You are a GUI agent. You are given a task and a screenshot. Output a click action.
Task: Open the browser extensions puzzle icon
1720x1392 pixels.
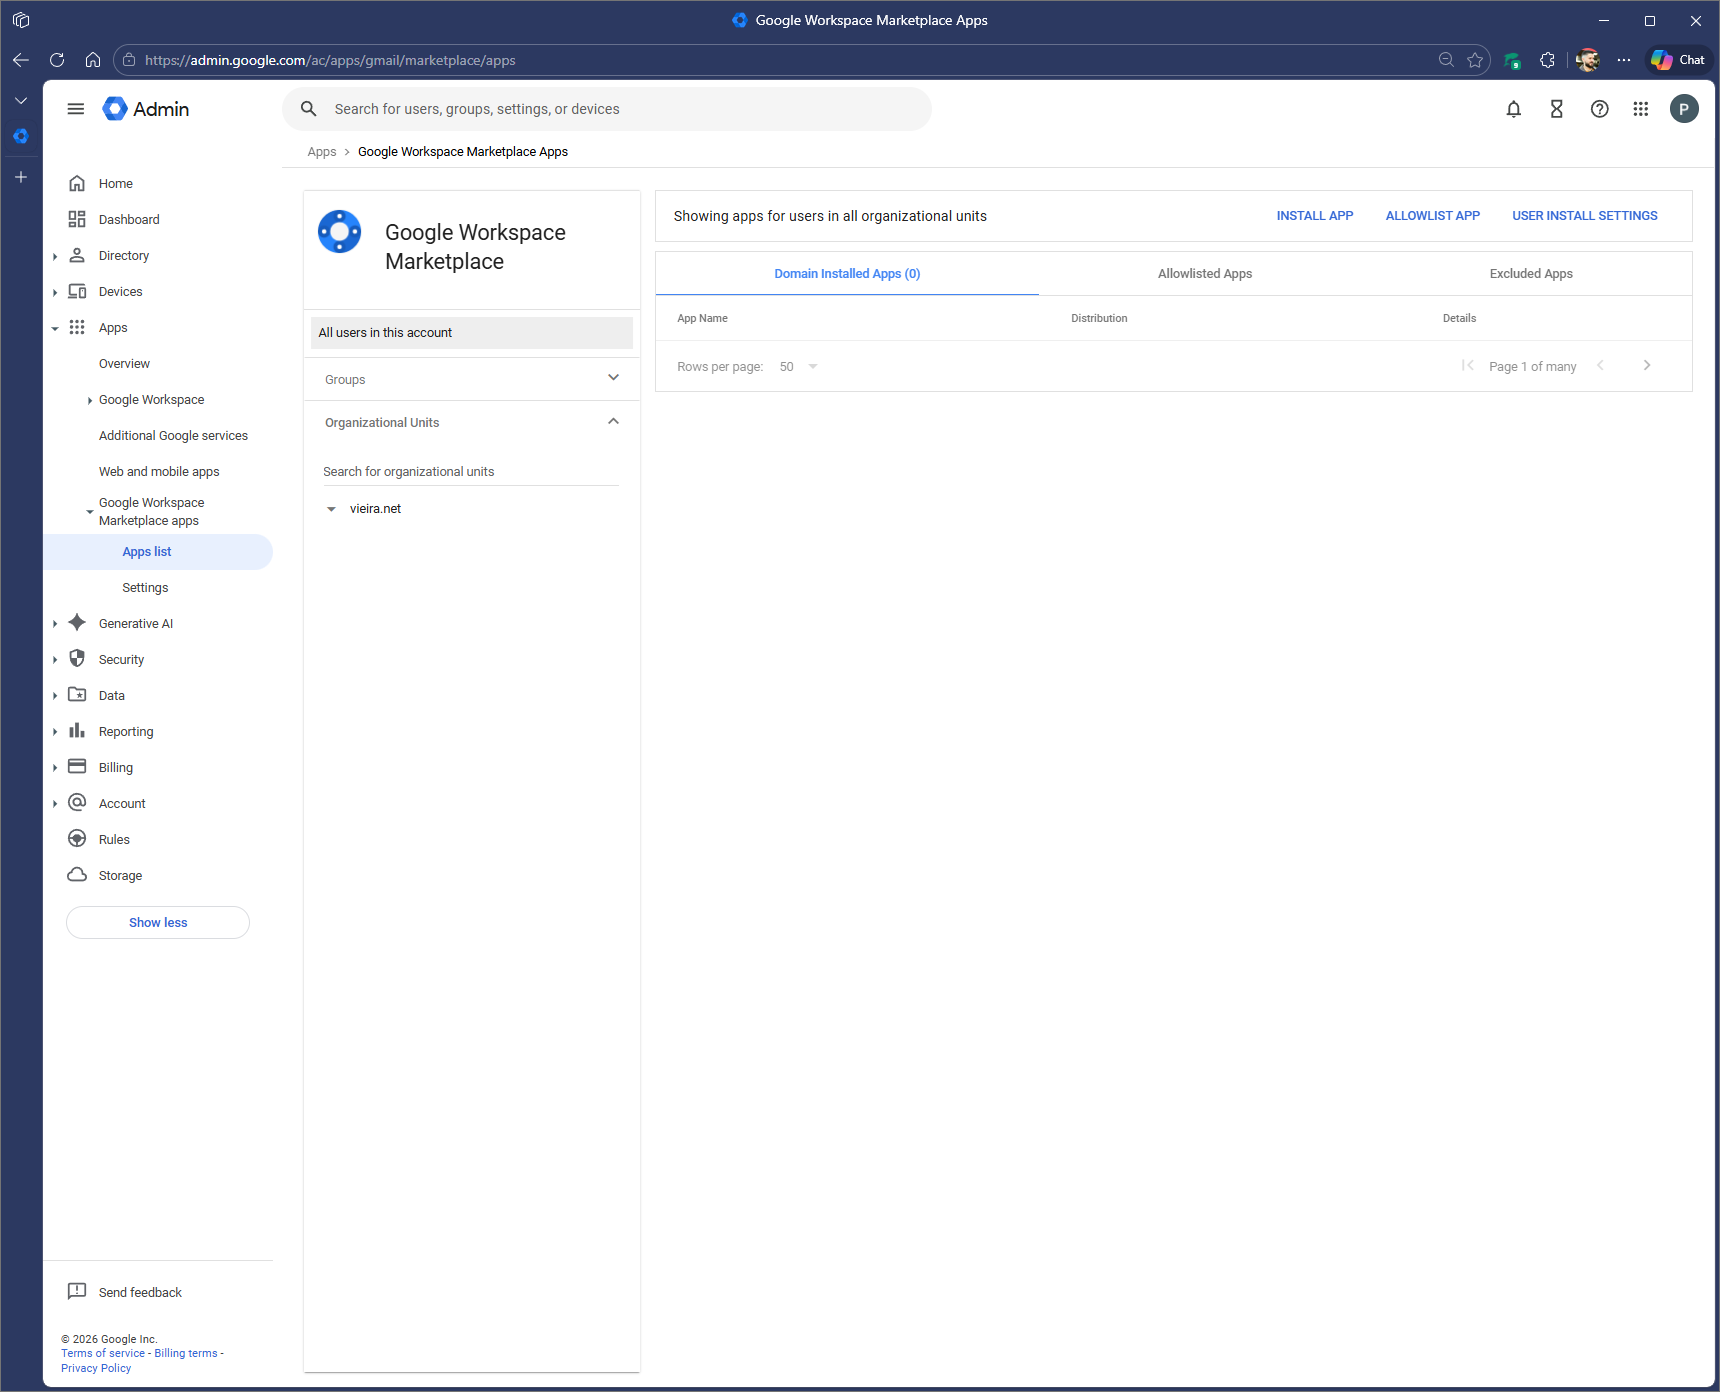point(1547,60)
